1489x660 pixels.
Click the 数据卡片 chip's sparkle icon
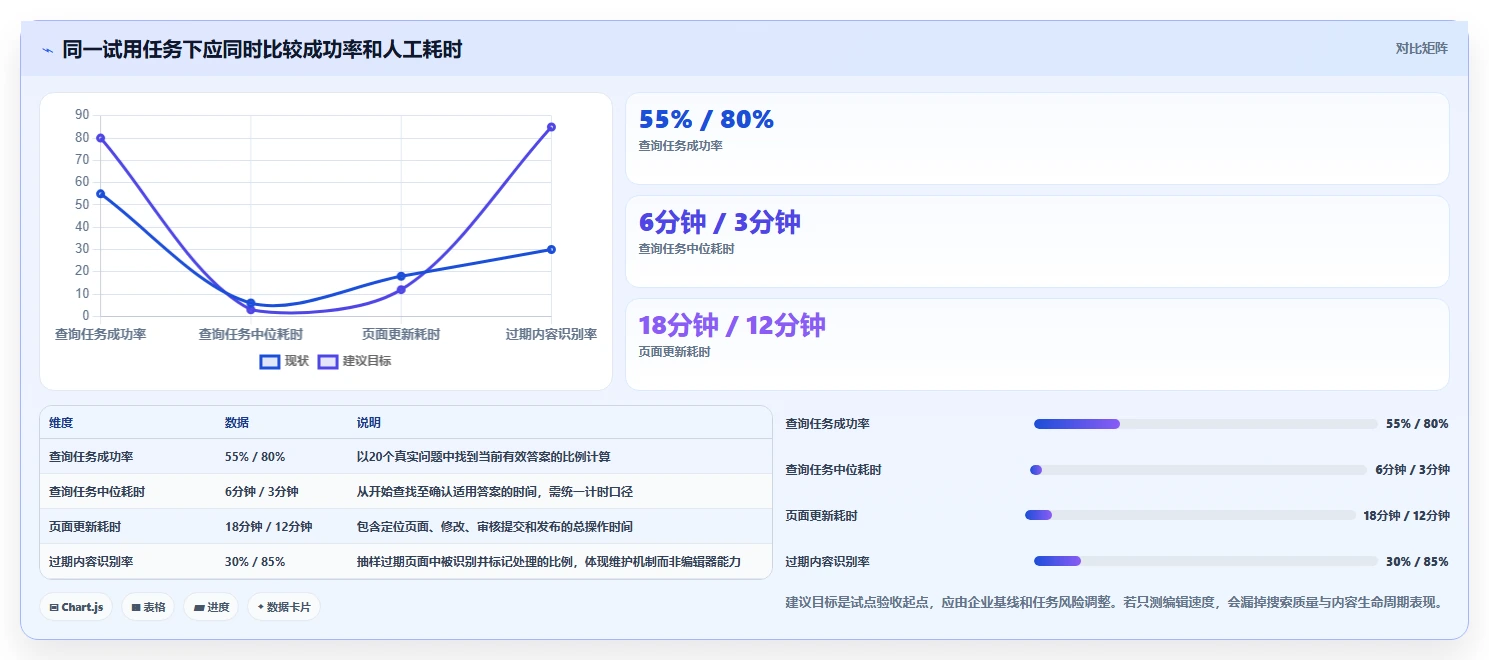click(x=260, y=607)
